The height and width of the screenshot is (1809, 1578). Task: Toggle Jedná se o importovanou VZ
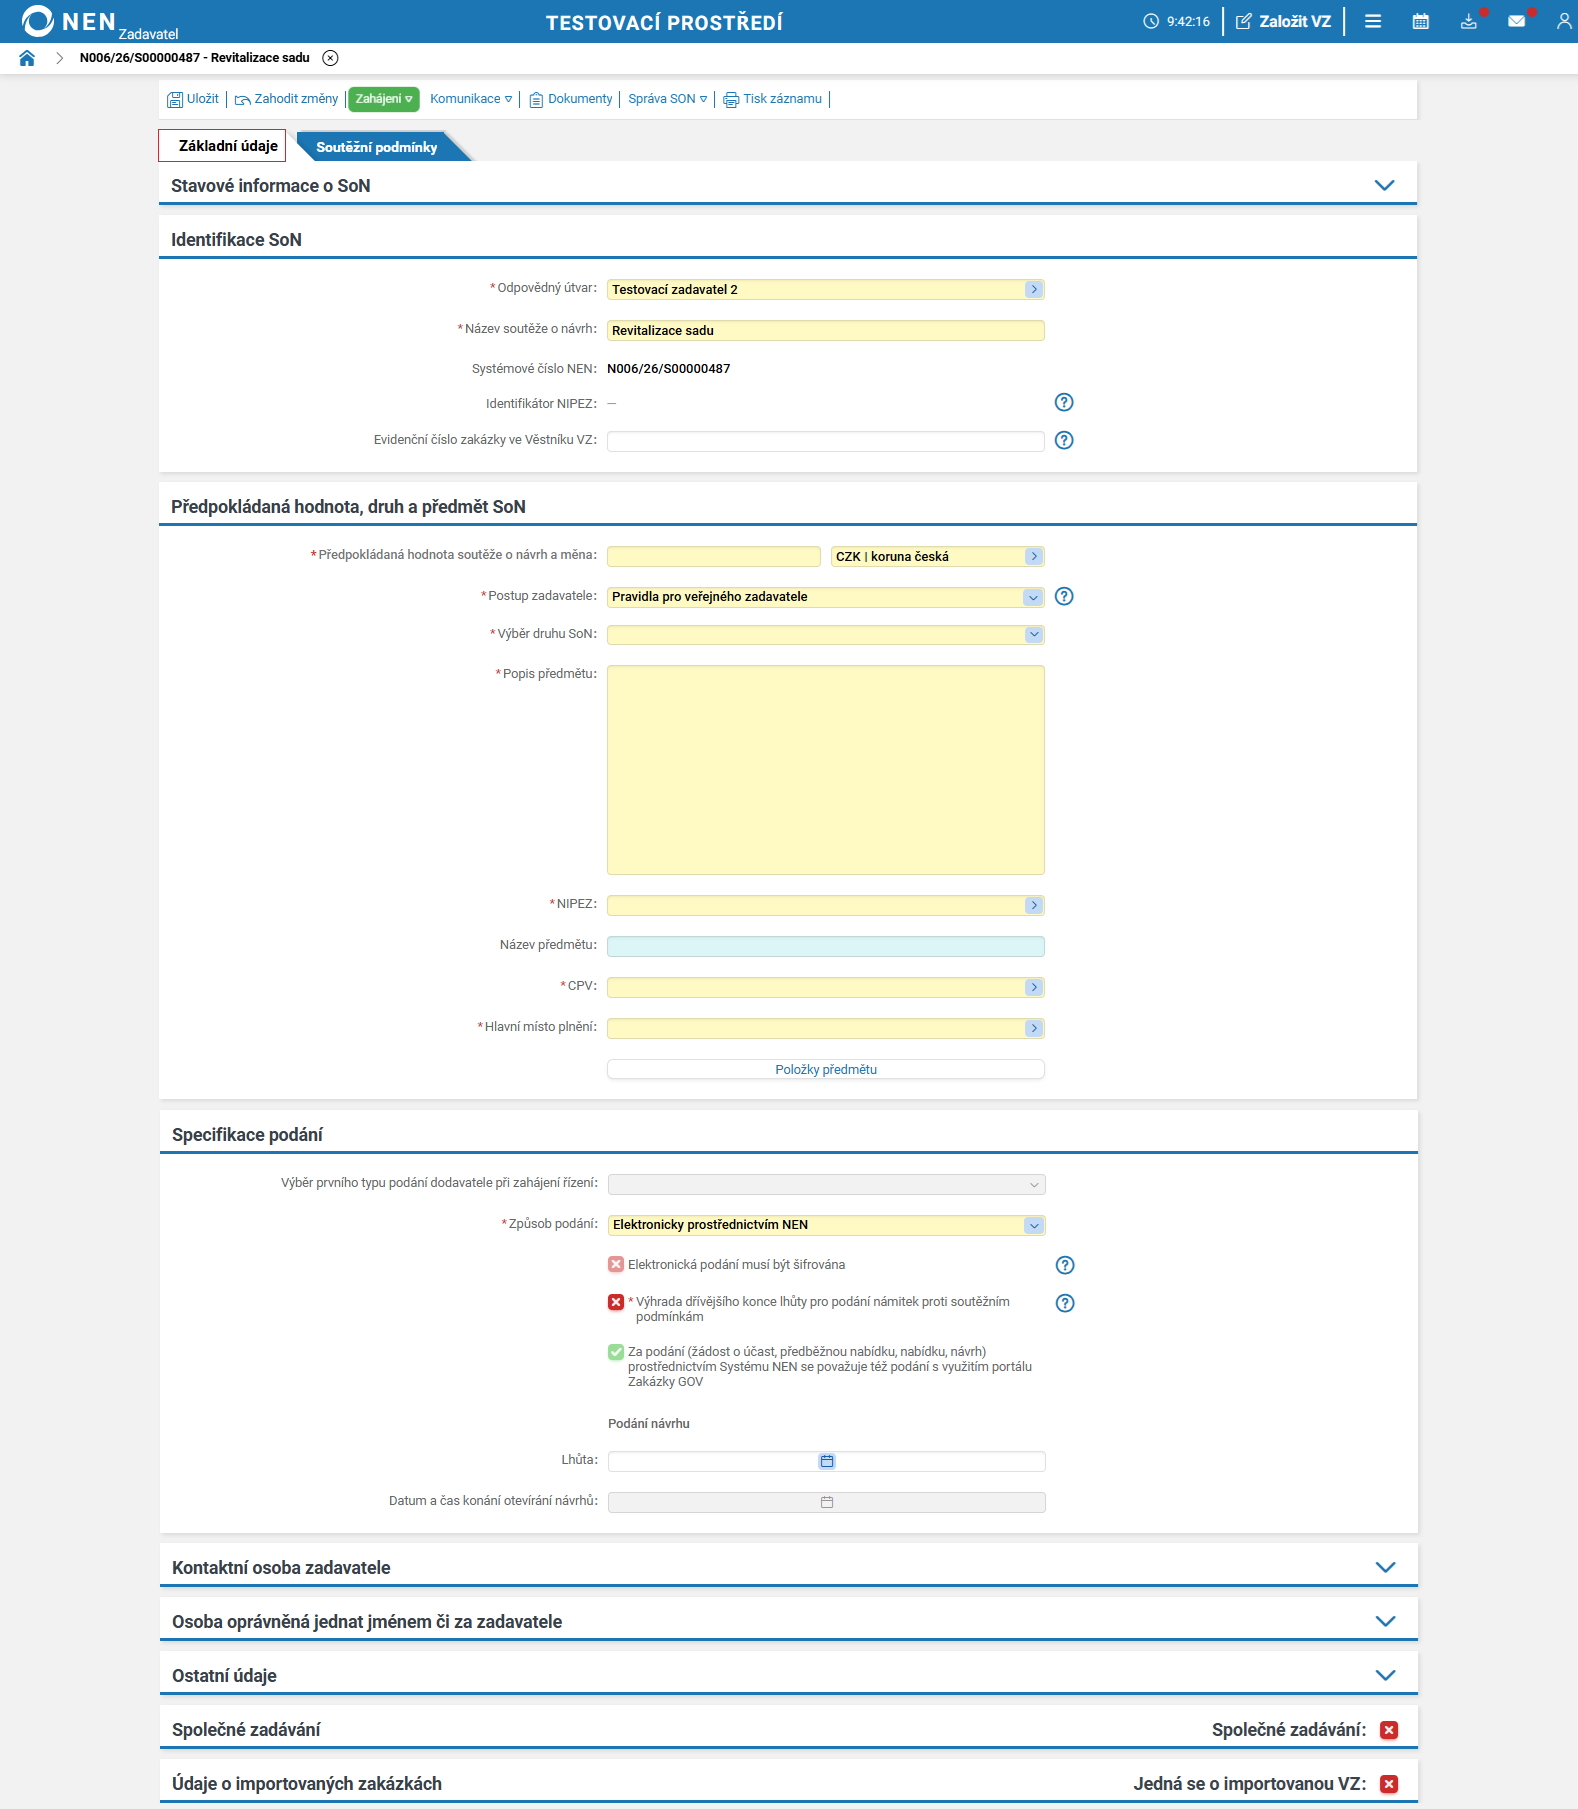click(1389, 1784)
